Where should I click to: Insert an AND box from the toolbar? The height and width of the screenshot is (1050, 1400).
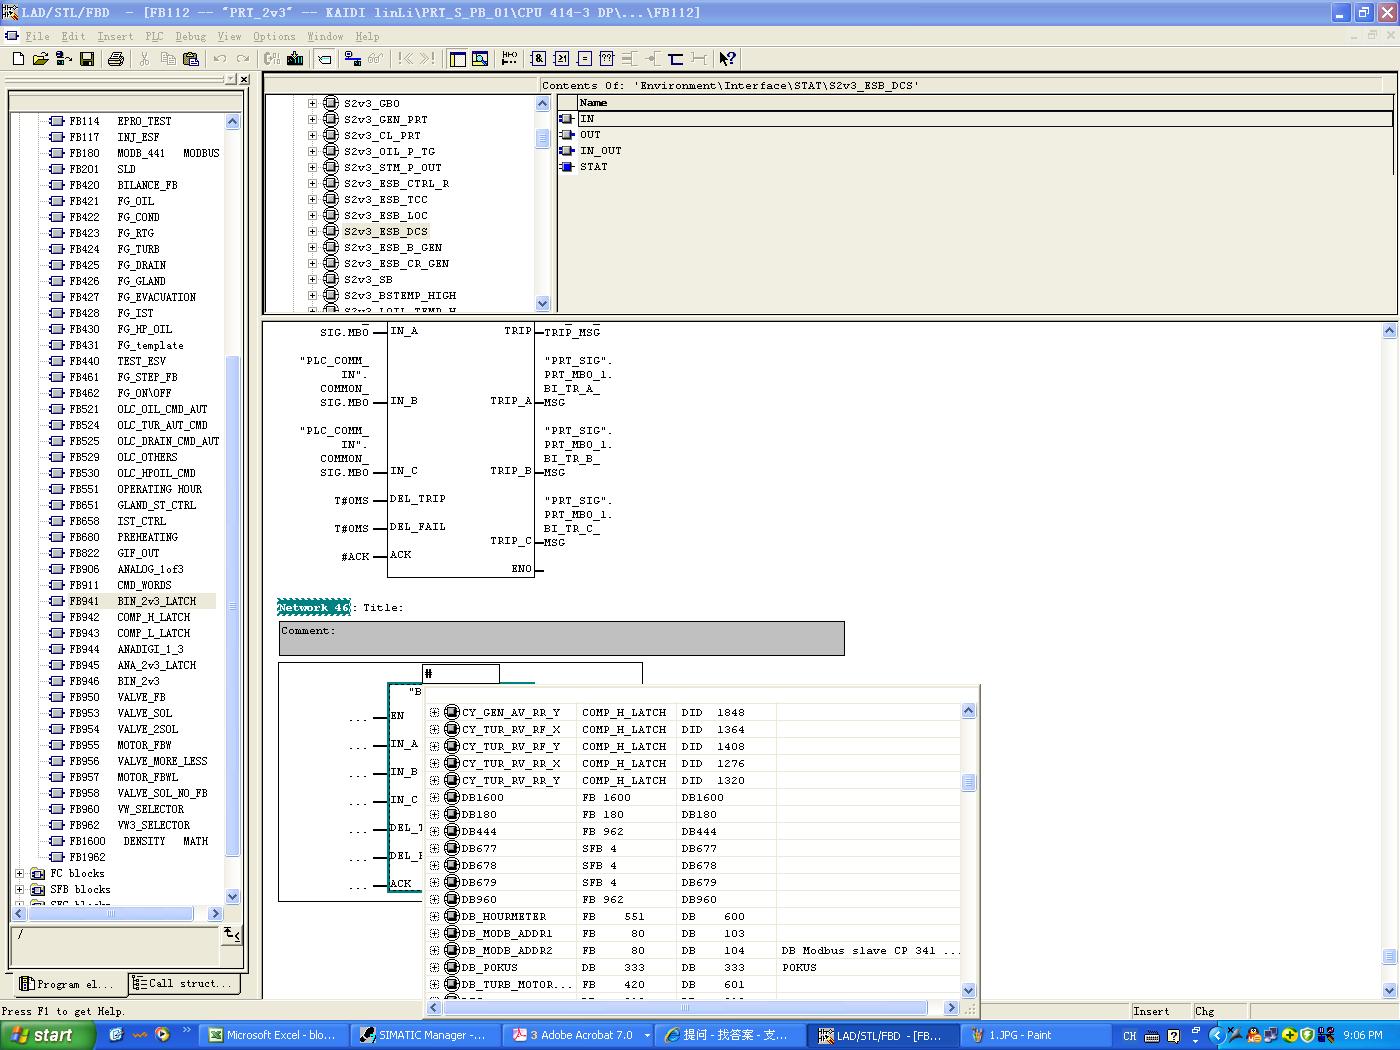click(x=538, y=59)
